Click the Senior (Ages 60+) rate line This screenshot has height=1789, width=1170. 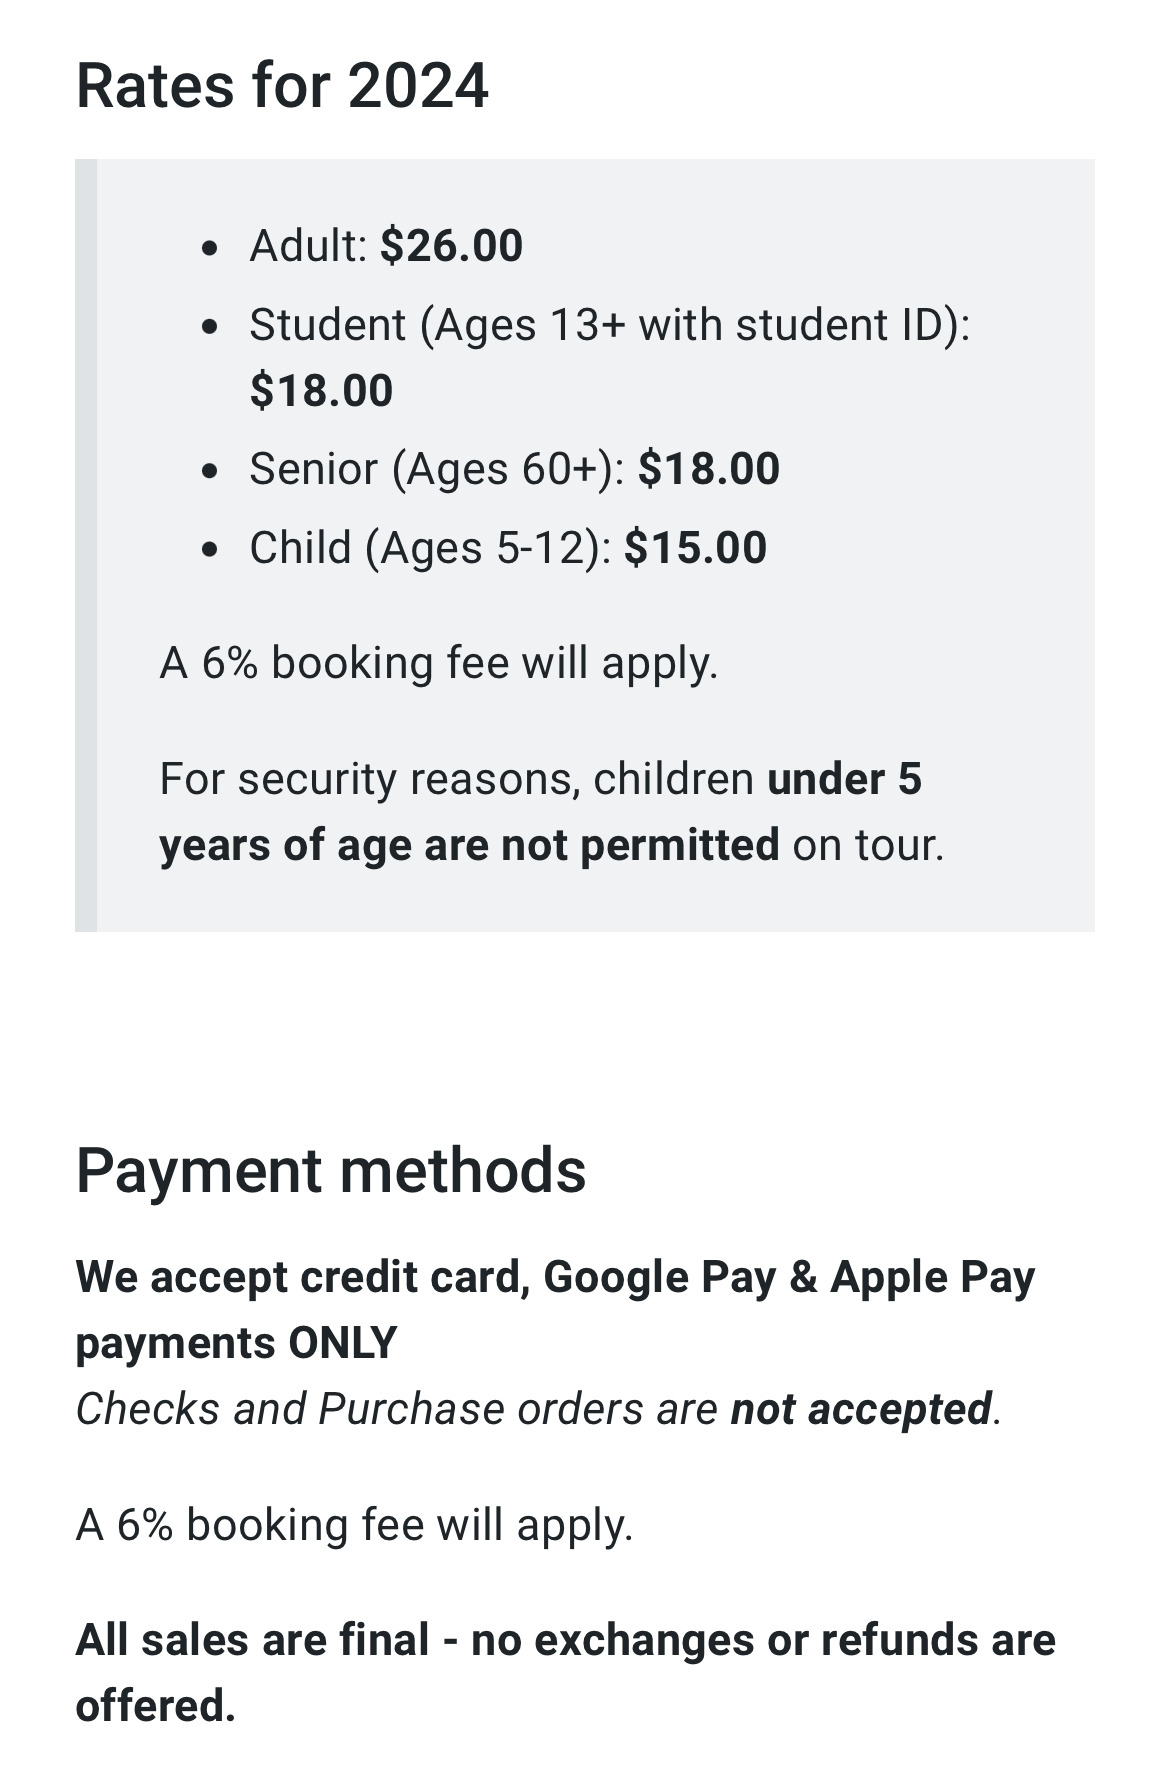point(514,469)
